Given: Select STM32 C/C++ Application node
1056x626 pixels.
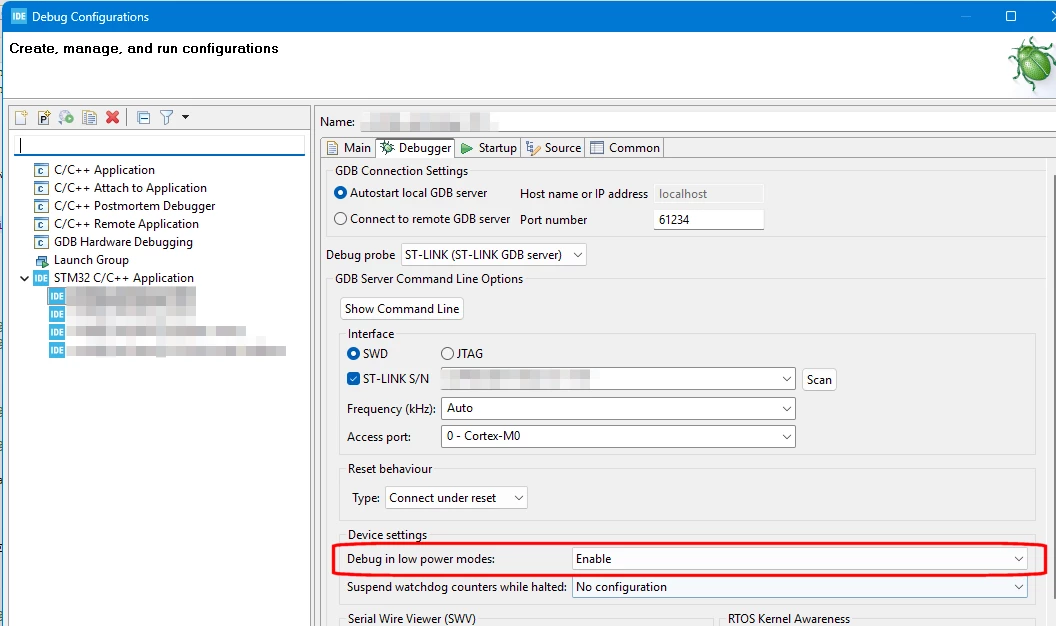Looking at the screenshot, I should tap(124, 278).
